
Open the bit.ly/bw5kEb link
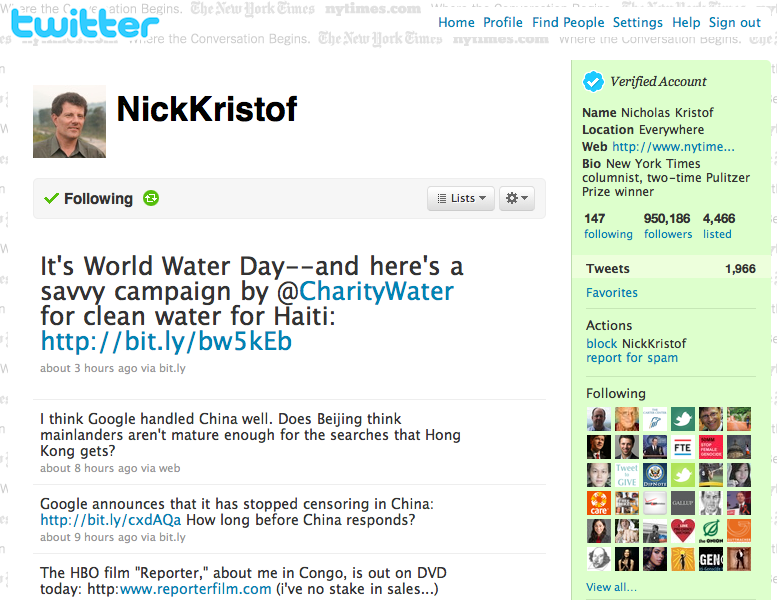[166, 341]
